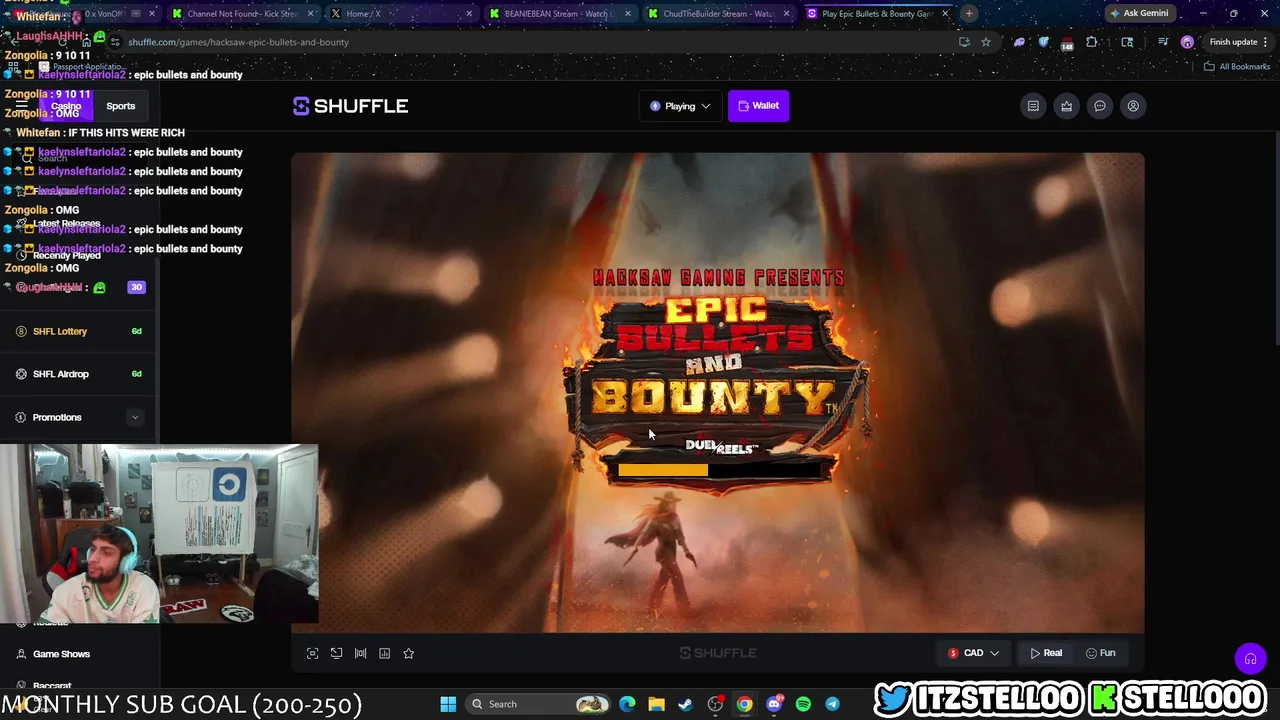Click the install app icon in address bar
Viewport: 1280px width, 720px height.
pyautogui.click(x=964, y=42)
